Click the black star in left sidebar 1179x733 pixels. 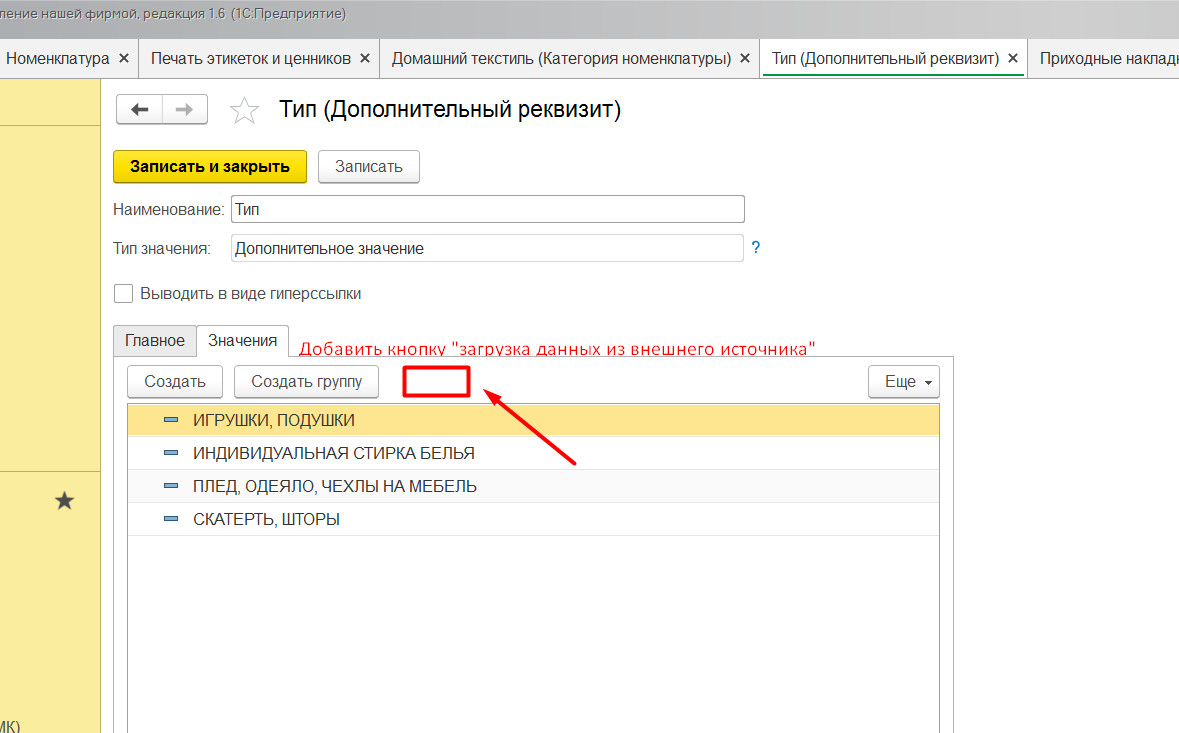(x=64, y=501)
